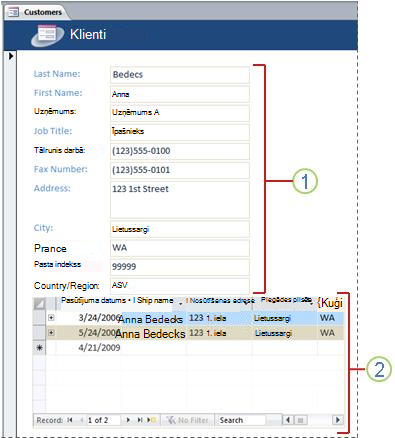
Task: Select the 5/24/2006 order date cell
Action: click(99, 333)
